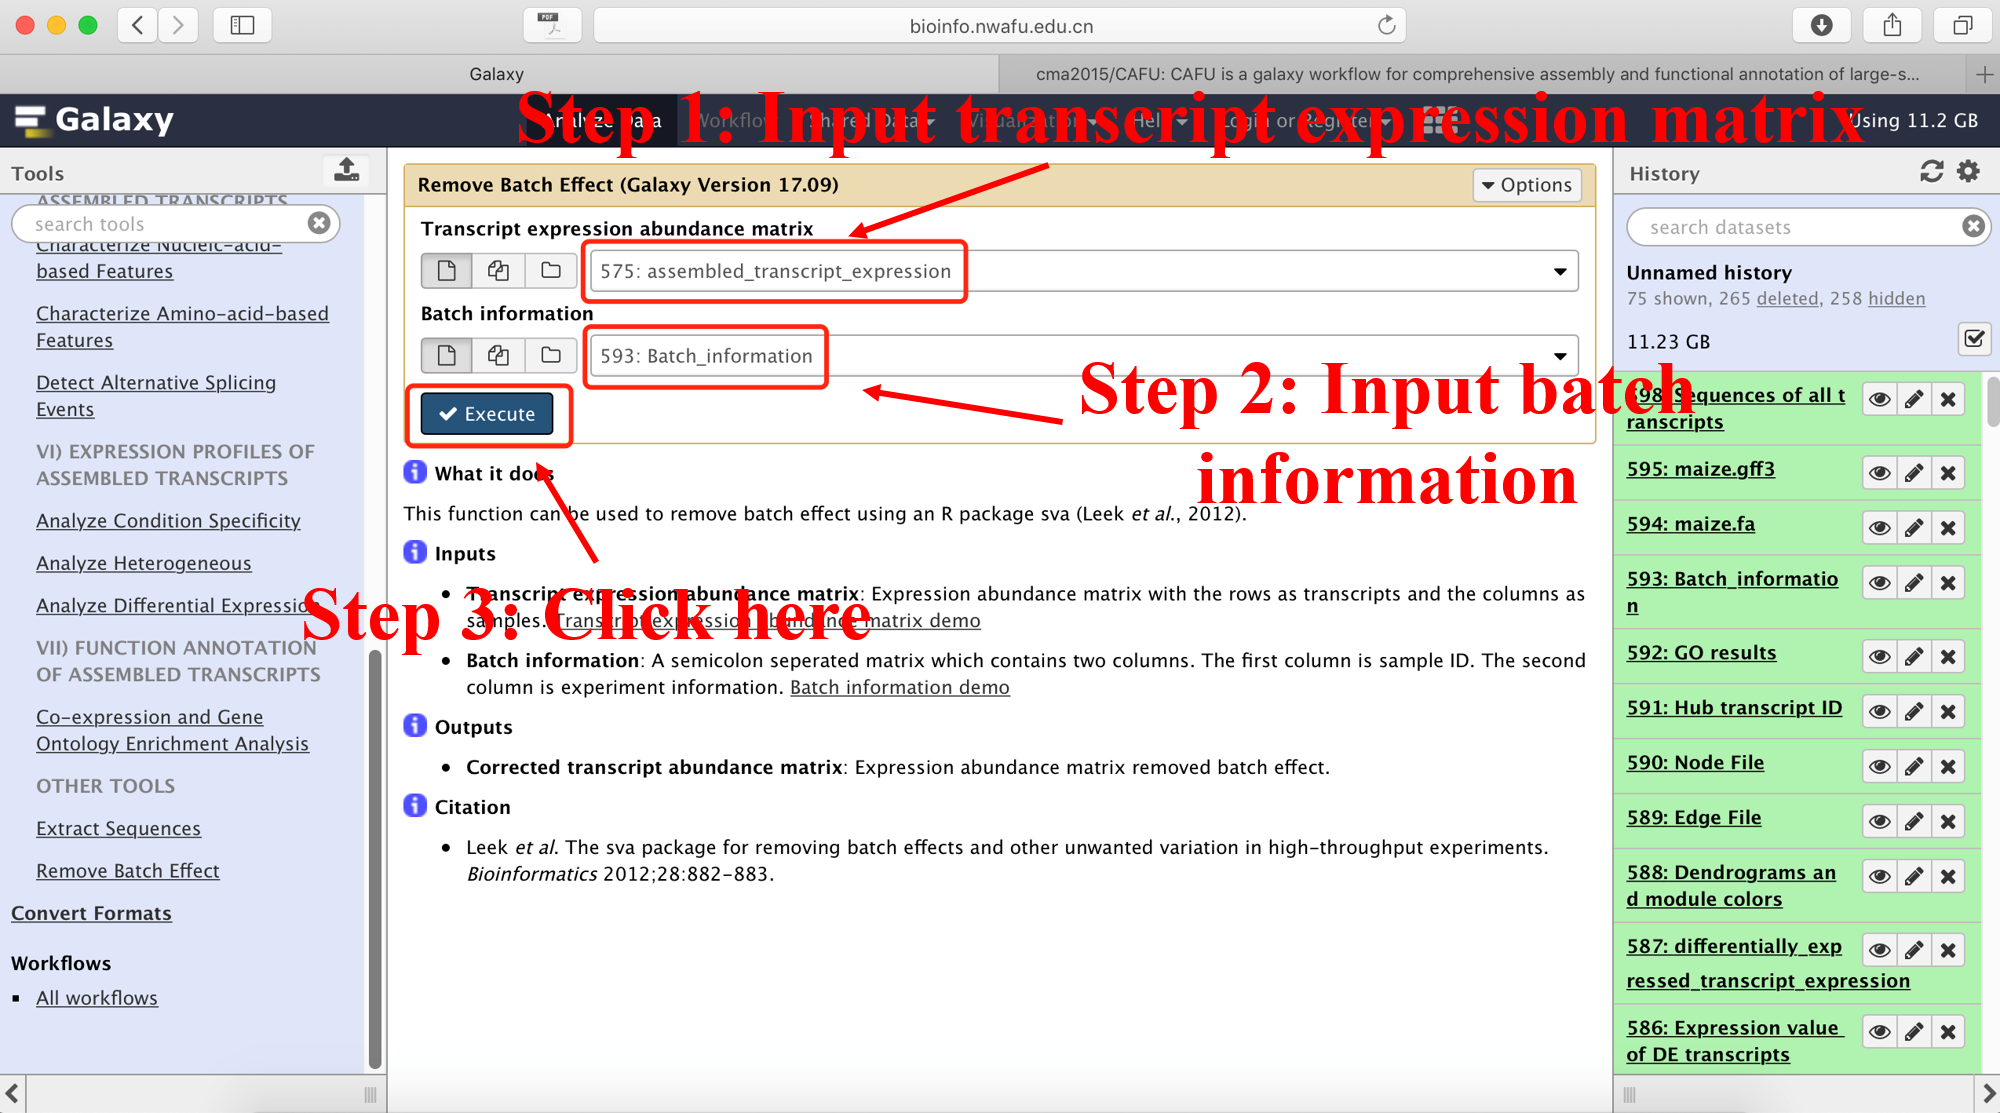Expand 595: maize.gff3 dataset details
This screenshot has width=2000, height=1113.
tap(1700, 469)
